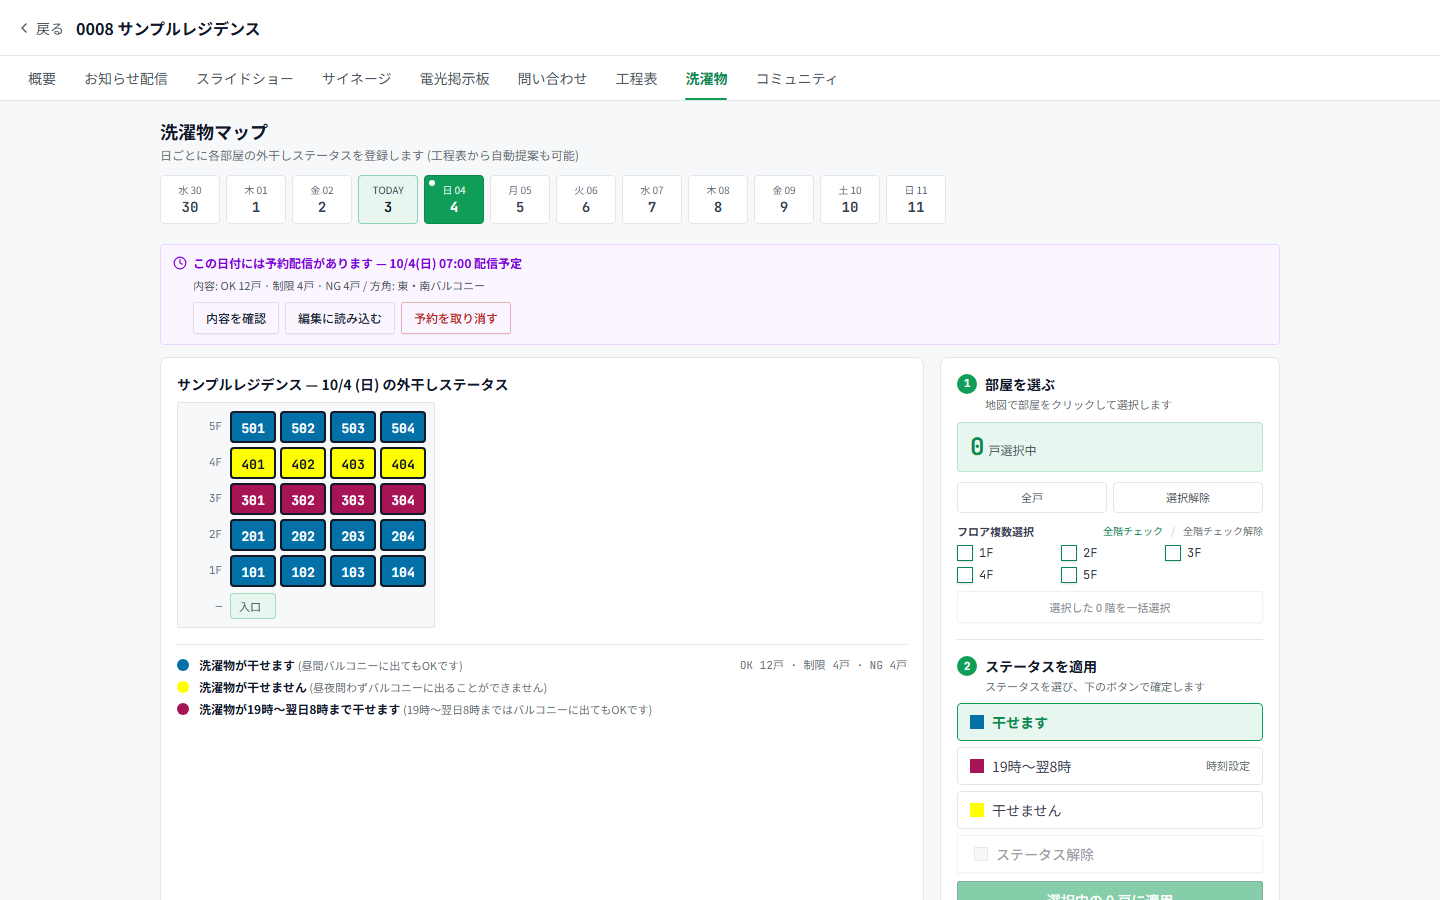Select room 304 on the map
Image resolution: width=1440 pixels, height=900 pixels.
[x=403, y=499]
